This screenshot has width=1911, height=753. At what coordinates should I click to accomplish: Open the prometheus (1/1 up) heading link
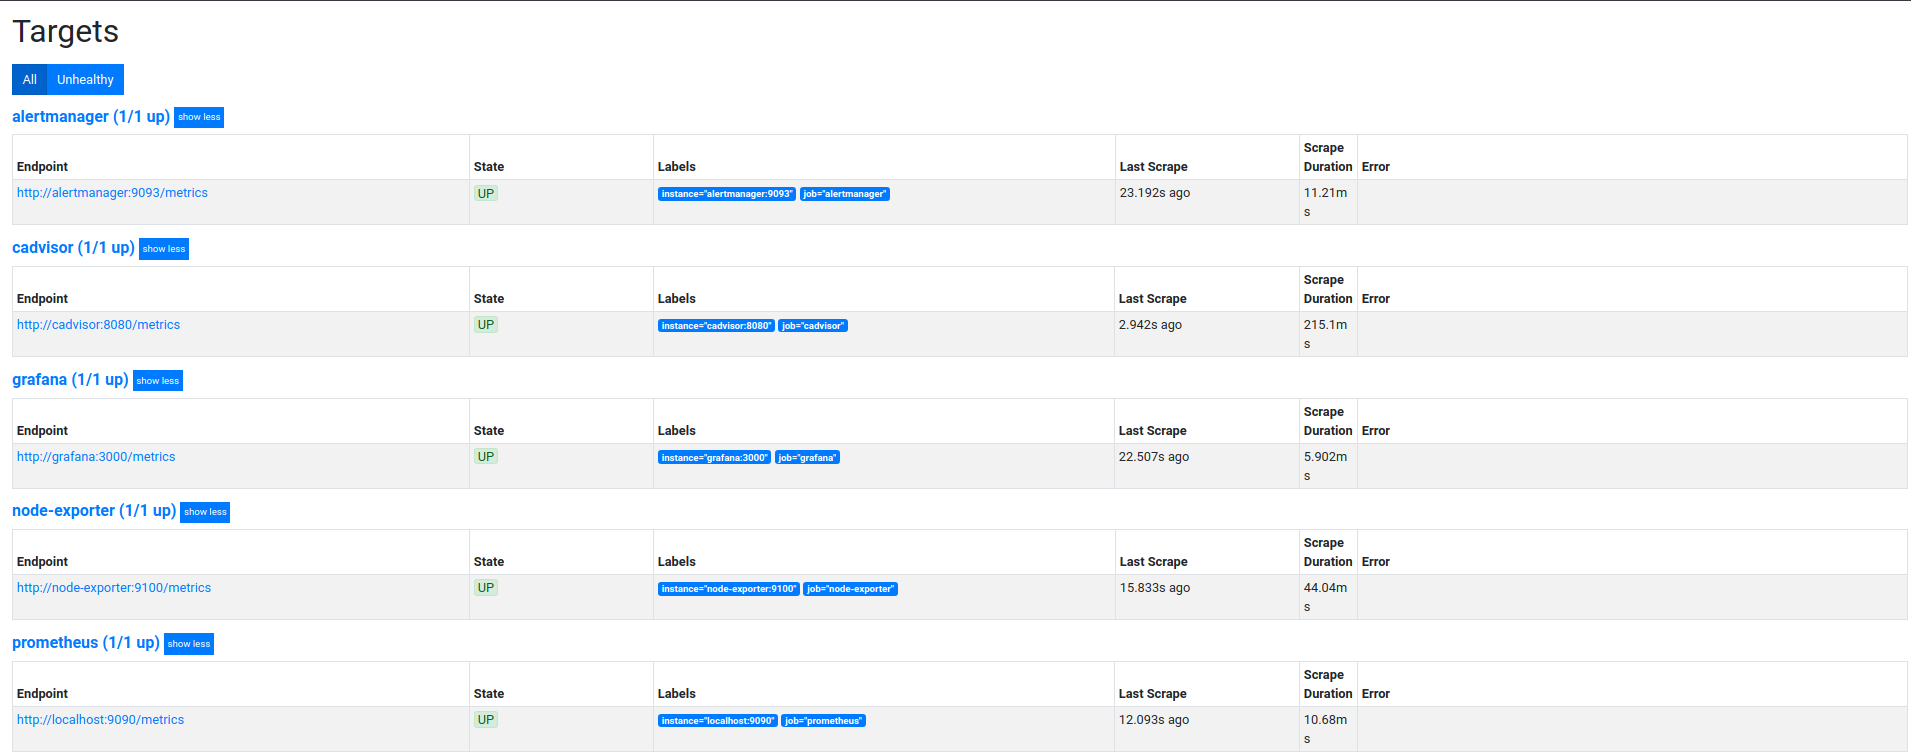pyautogui.click(x=86, y=643)
